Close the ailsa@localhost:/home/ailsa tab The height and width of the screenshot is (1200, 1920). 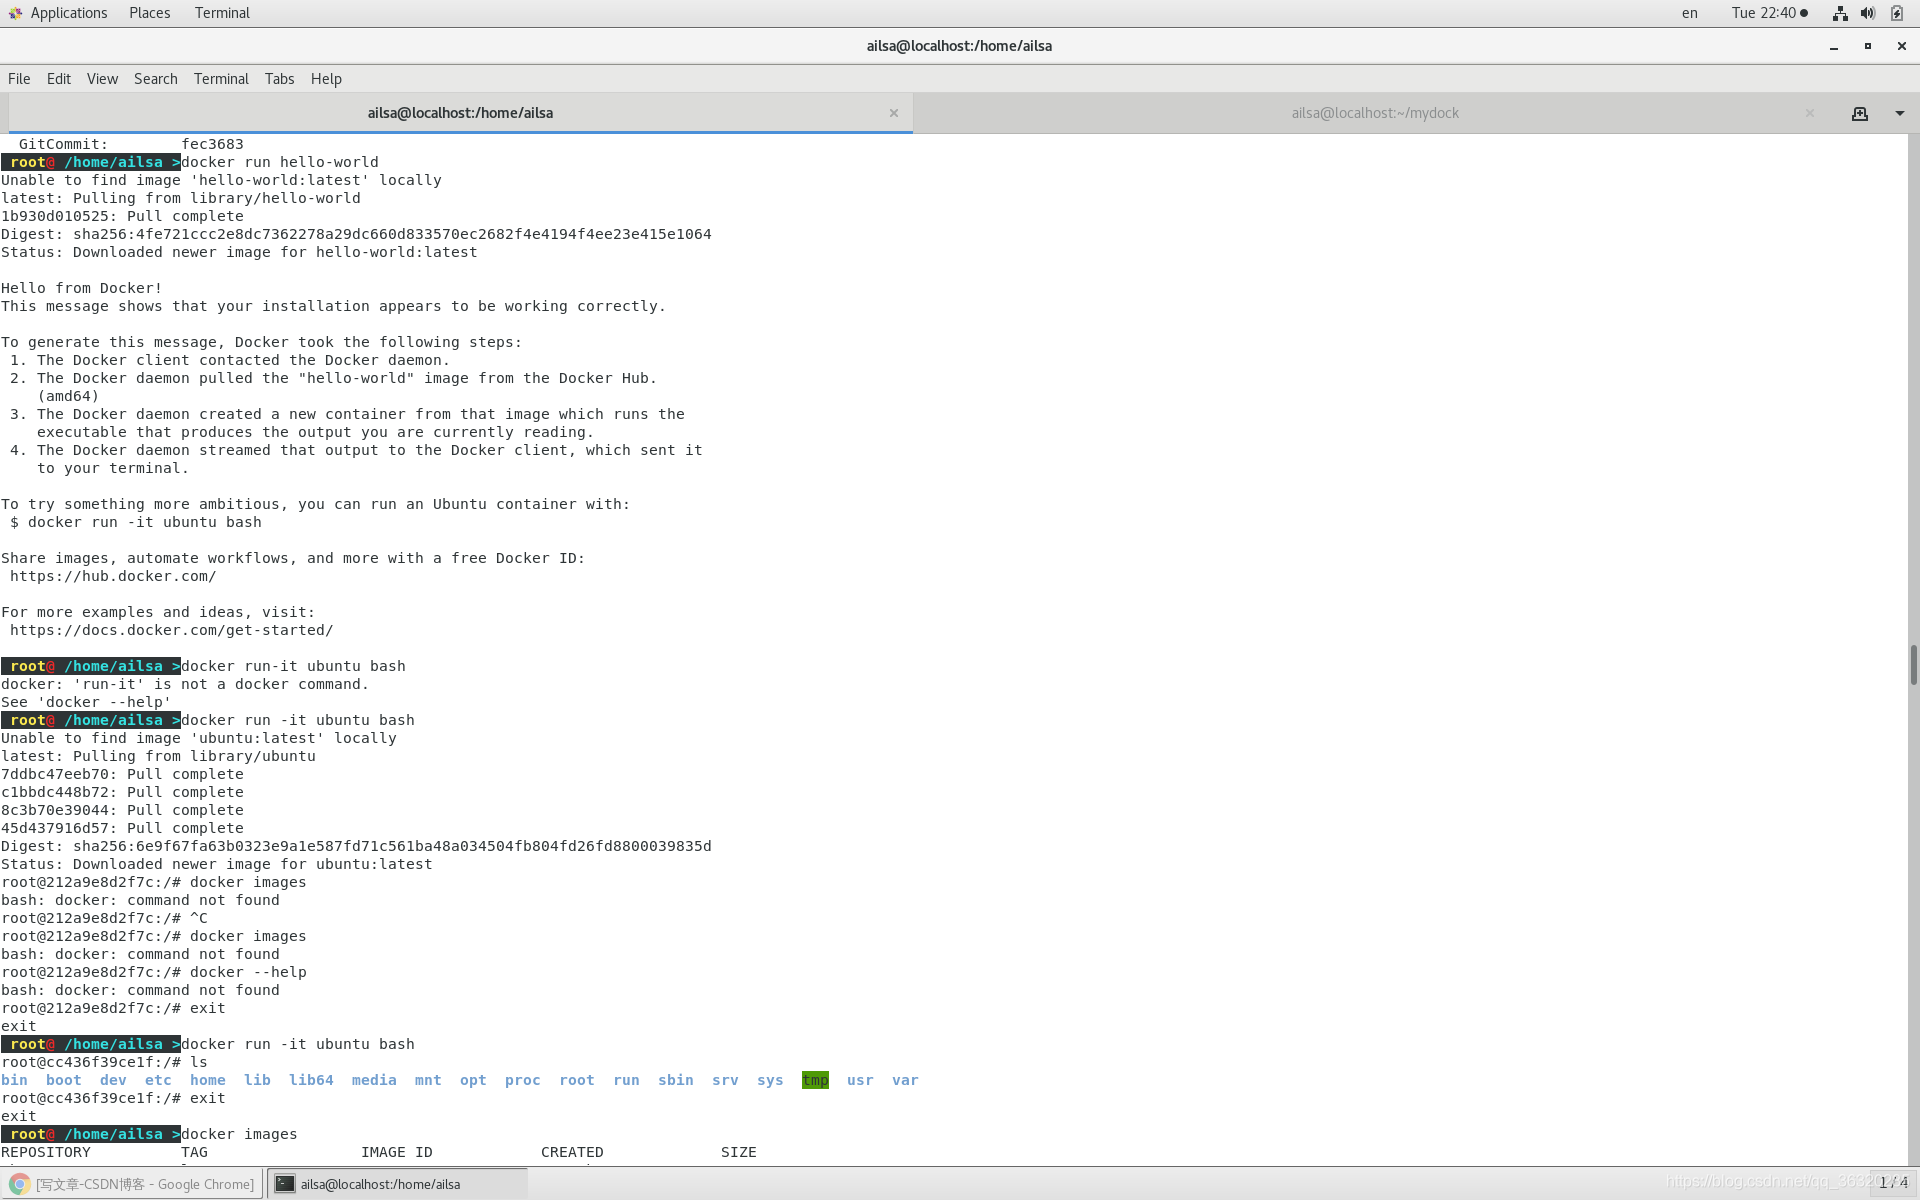(893, 114)
